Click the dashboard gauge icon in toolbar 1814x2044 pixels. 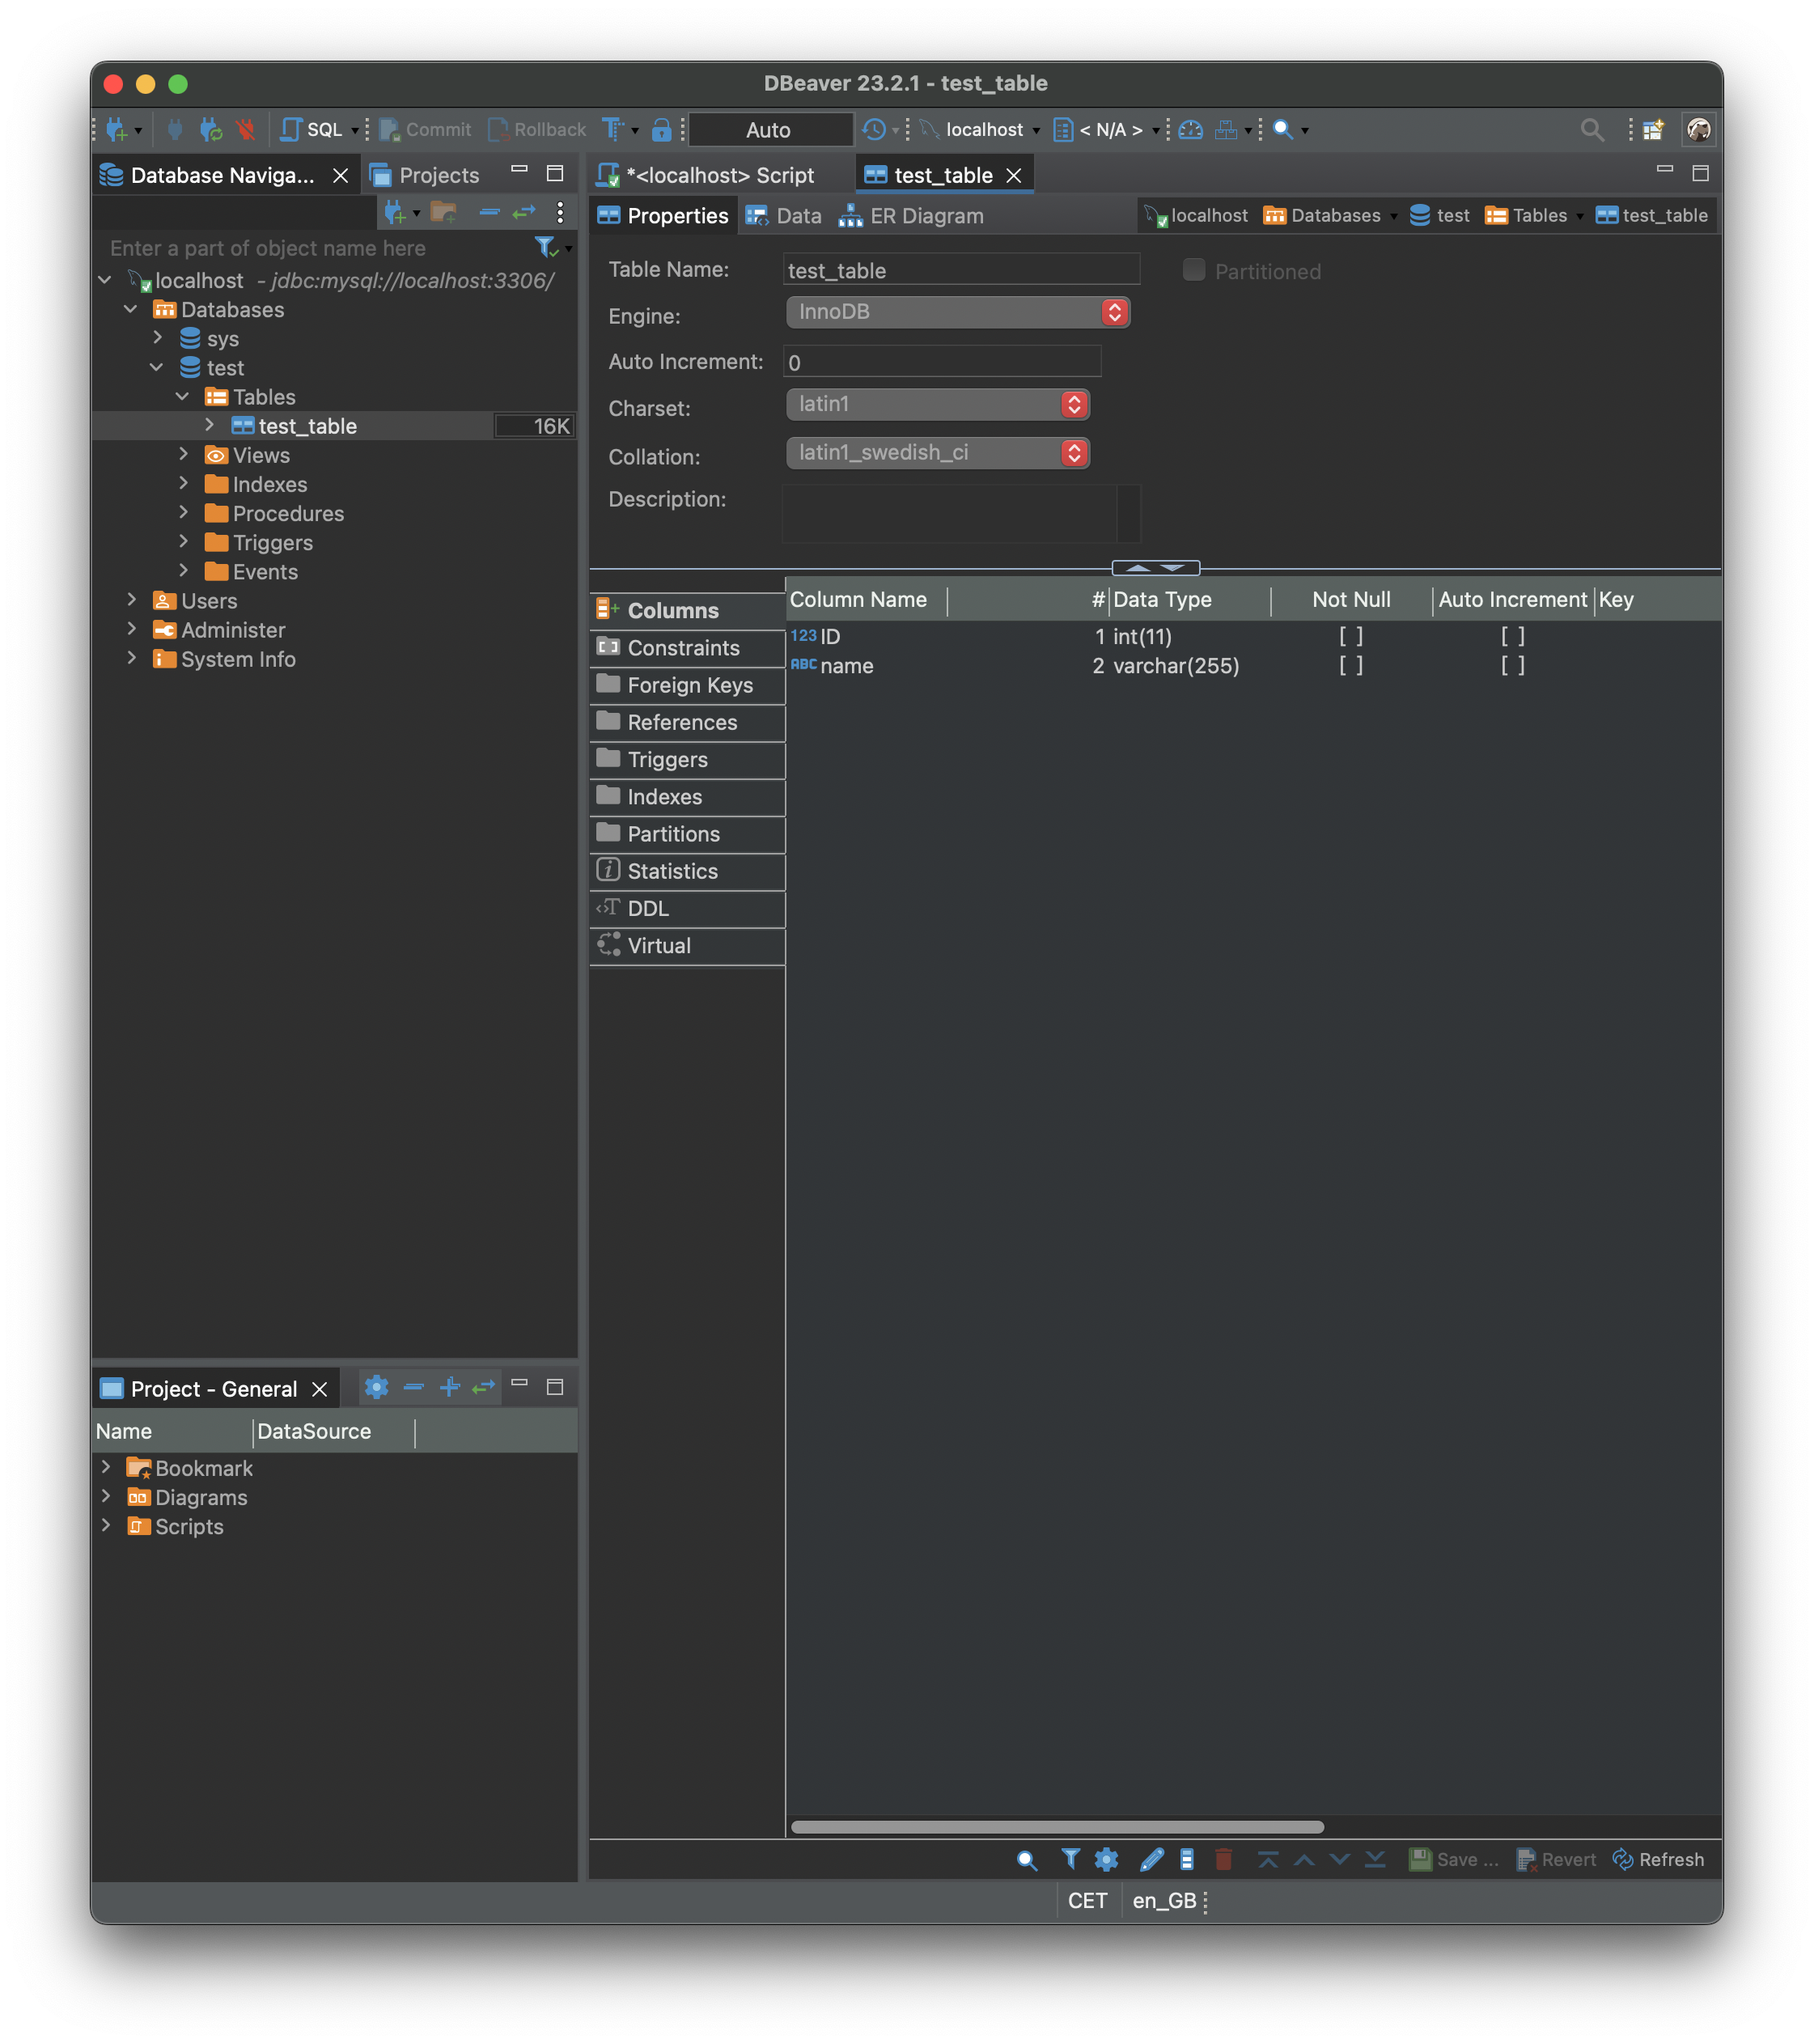(1190, 130)
